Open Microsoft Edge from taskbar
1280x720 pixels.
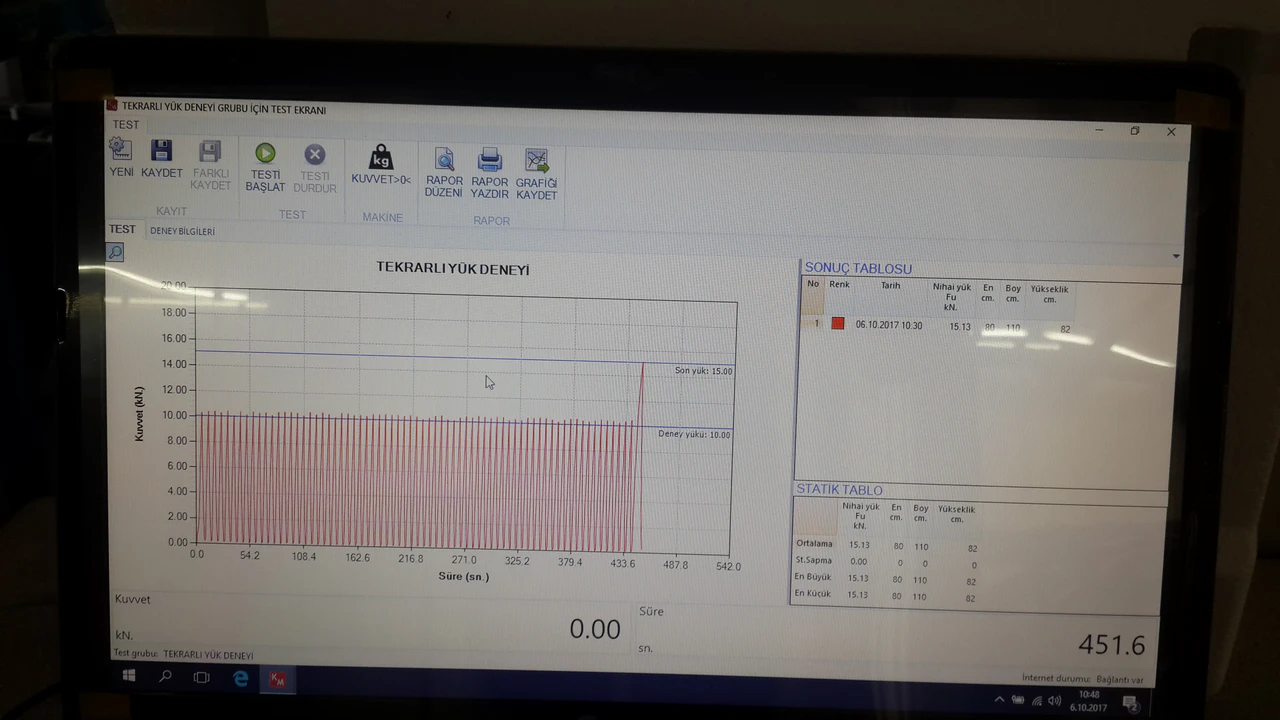[241, 679]
